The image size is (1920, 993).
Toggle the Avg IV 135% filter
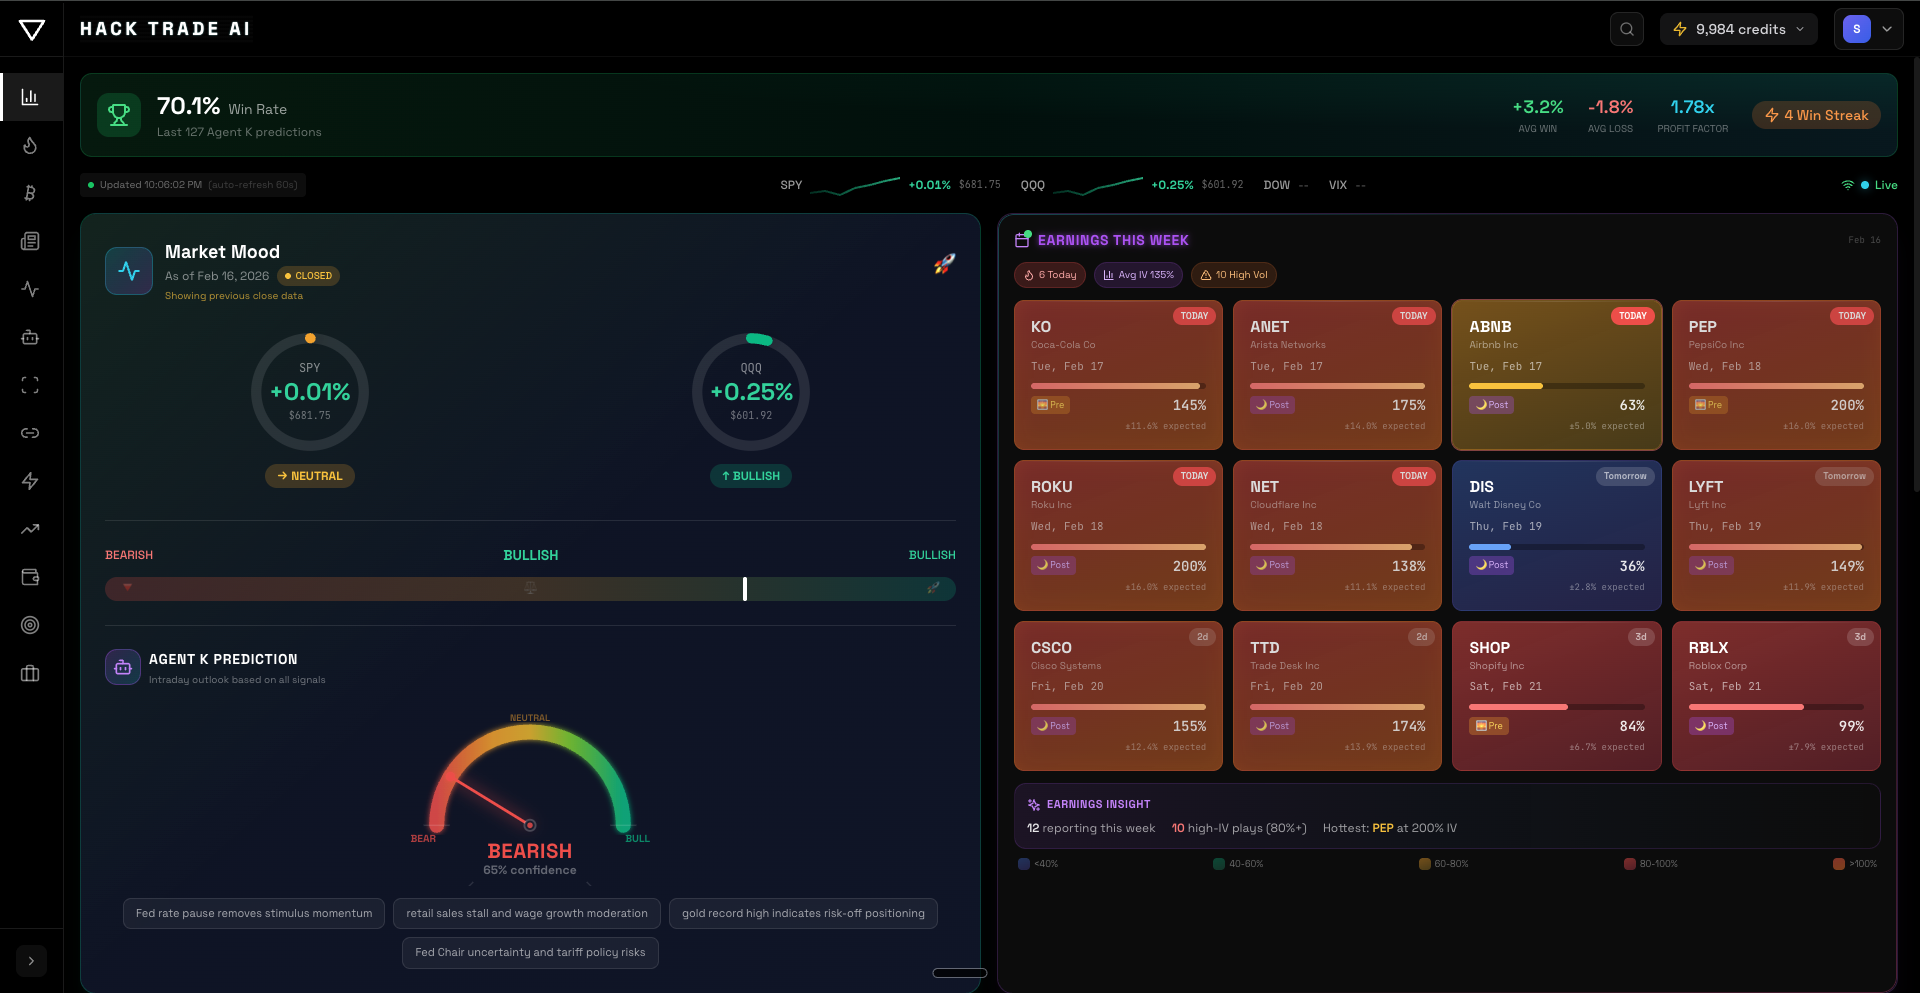pyautogui.click(x=1137, y=274)
